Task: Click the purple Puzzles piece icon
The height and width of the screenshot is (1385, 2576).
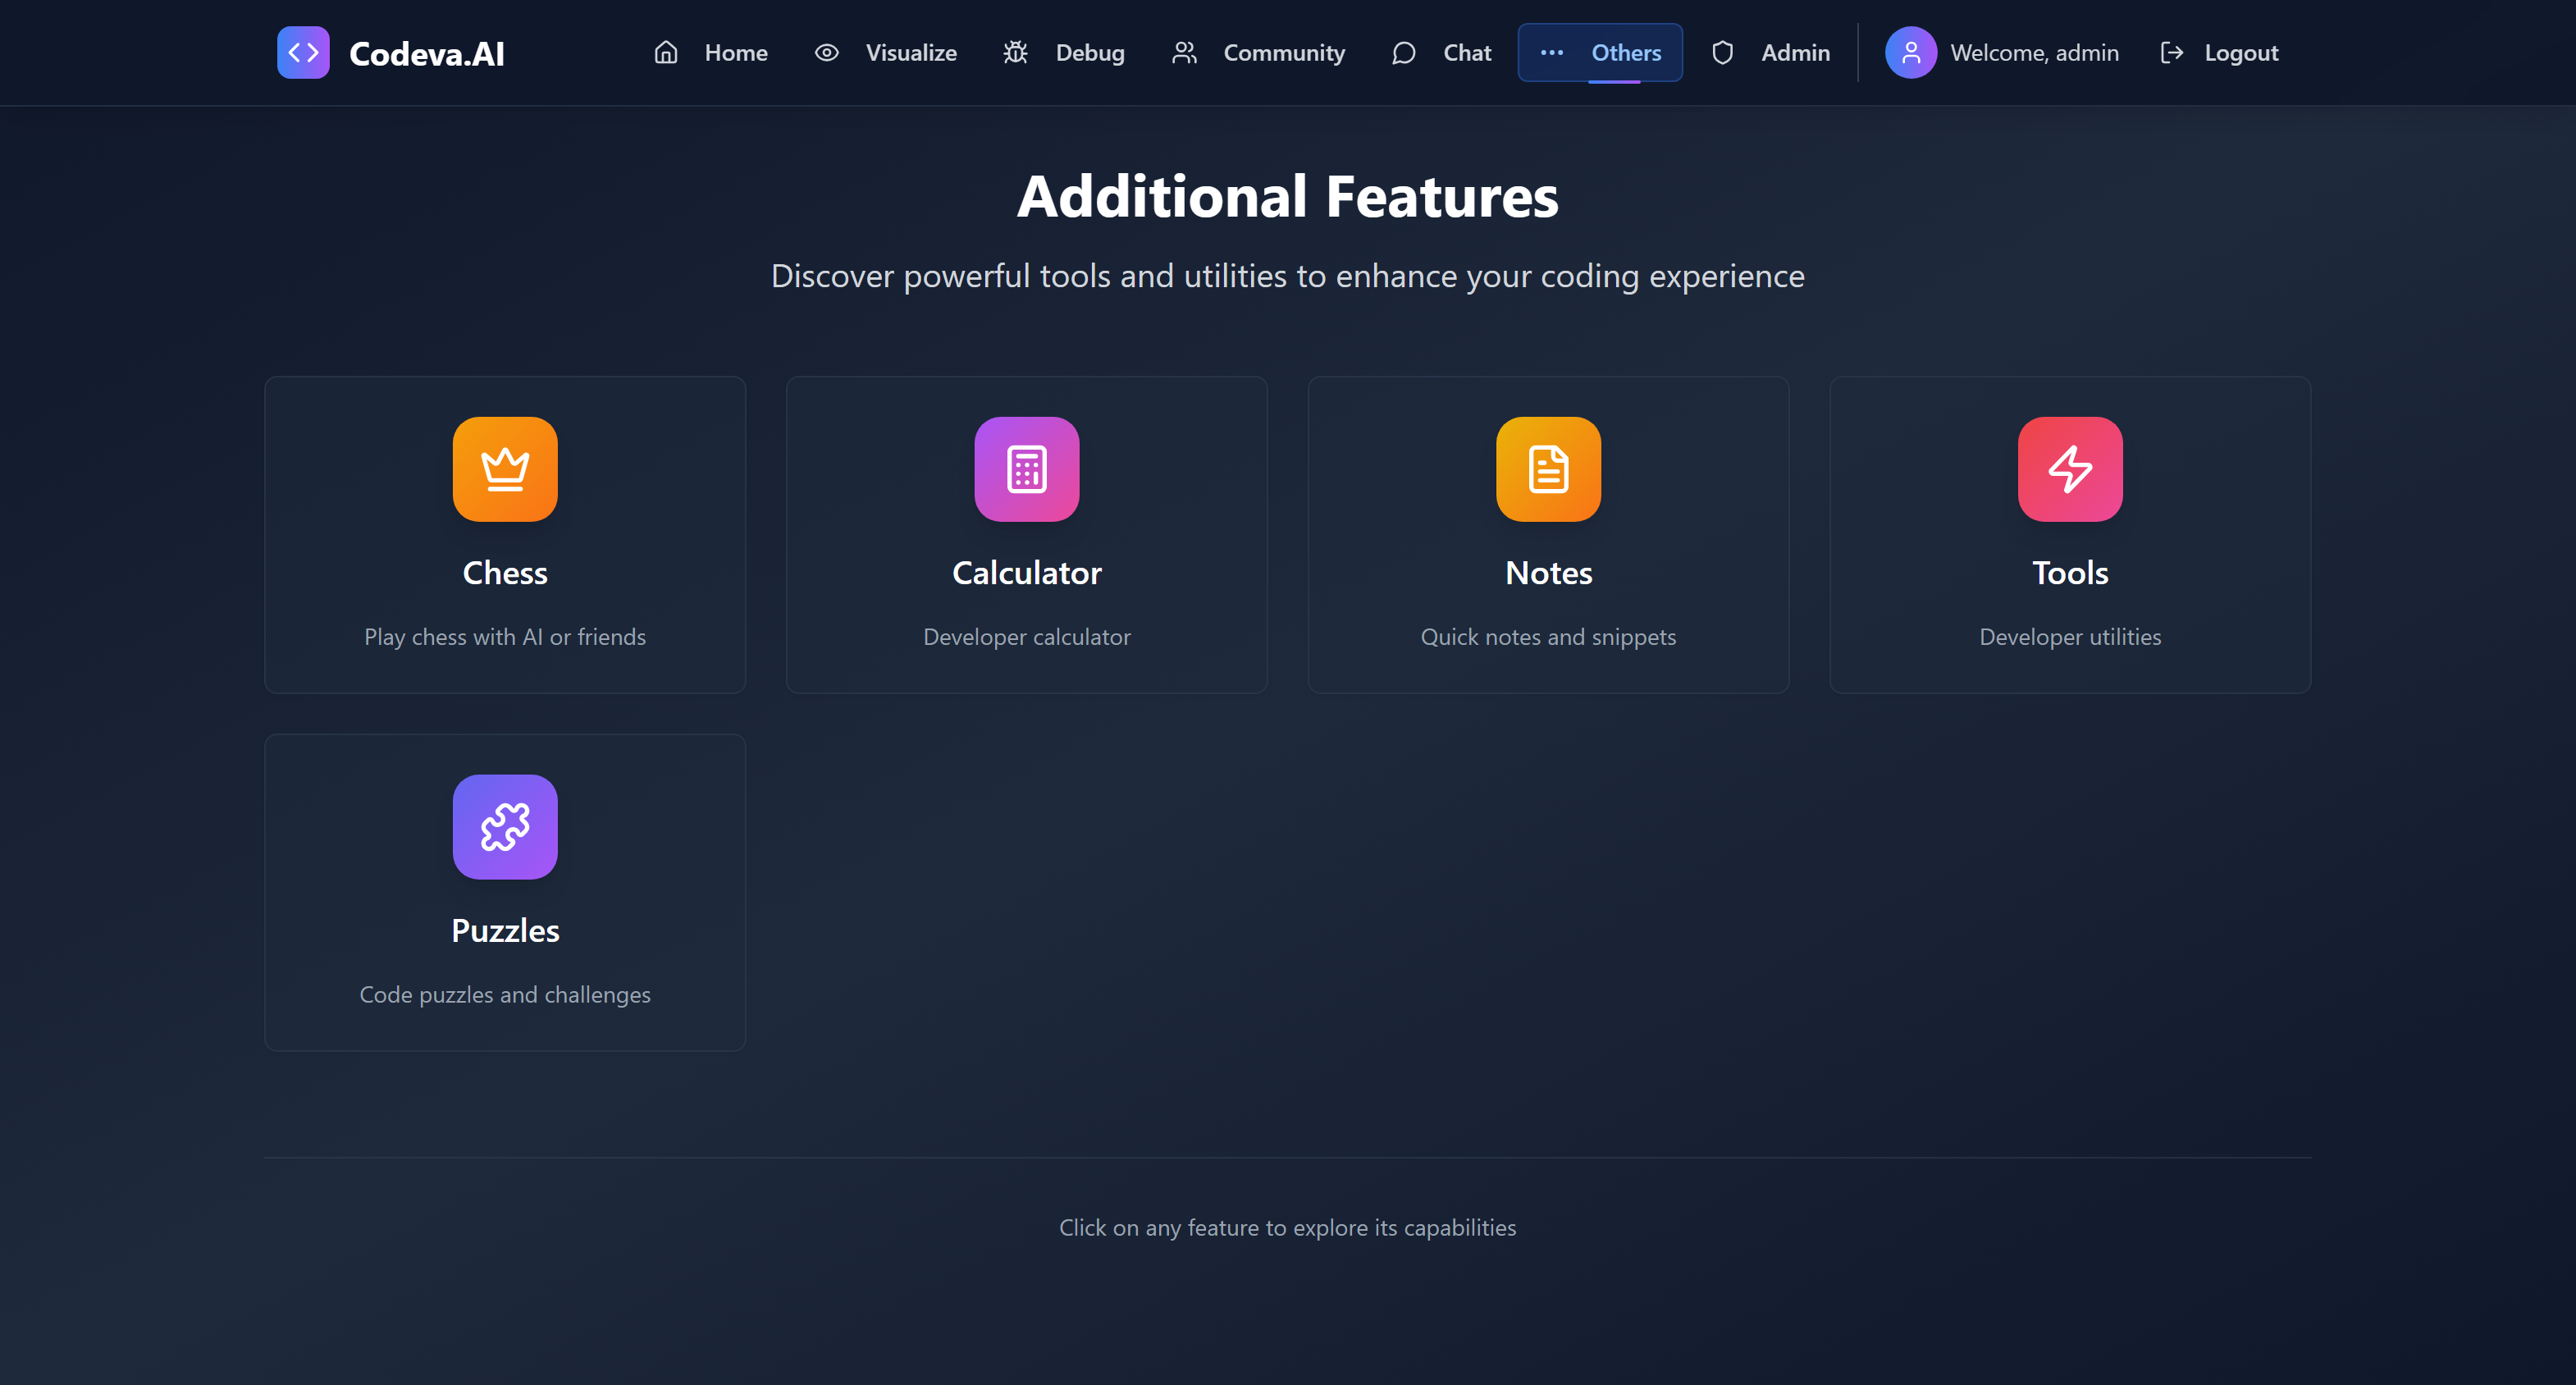Action: (505, 827)
